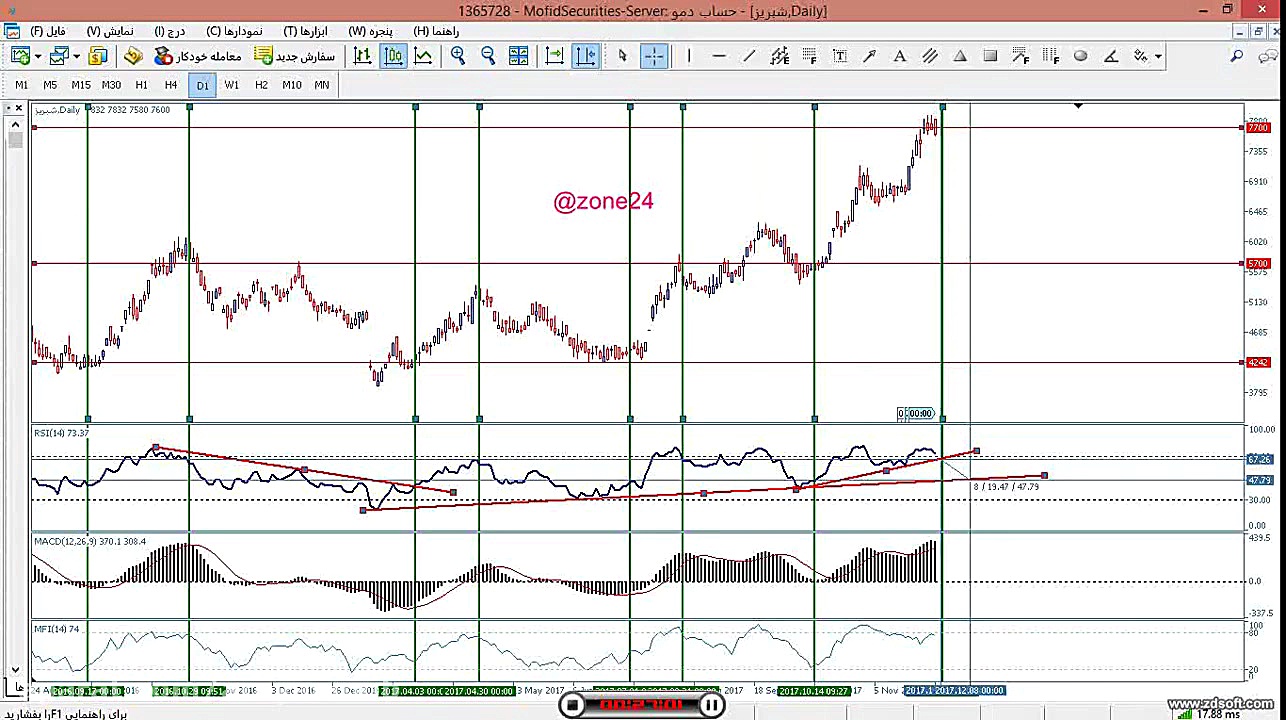
Task: Click the معامله خودکار auto trading button
Action: pos(198,56)
